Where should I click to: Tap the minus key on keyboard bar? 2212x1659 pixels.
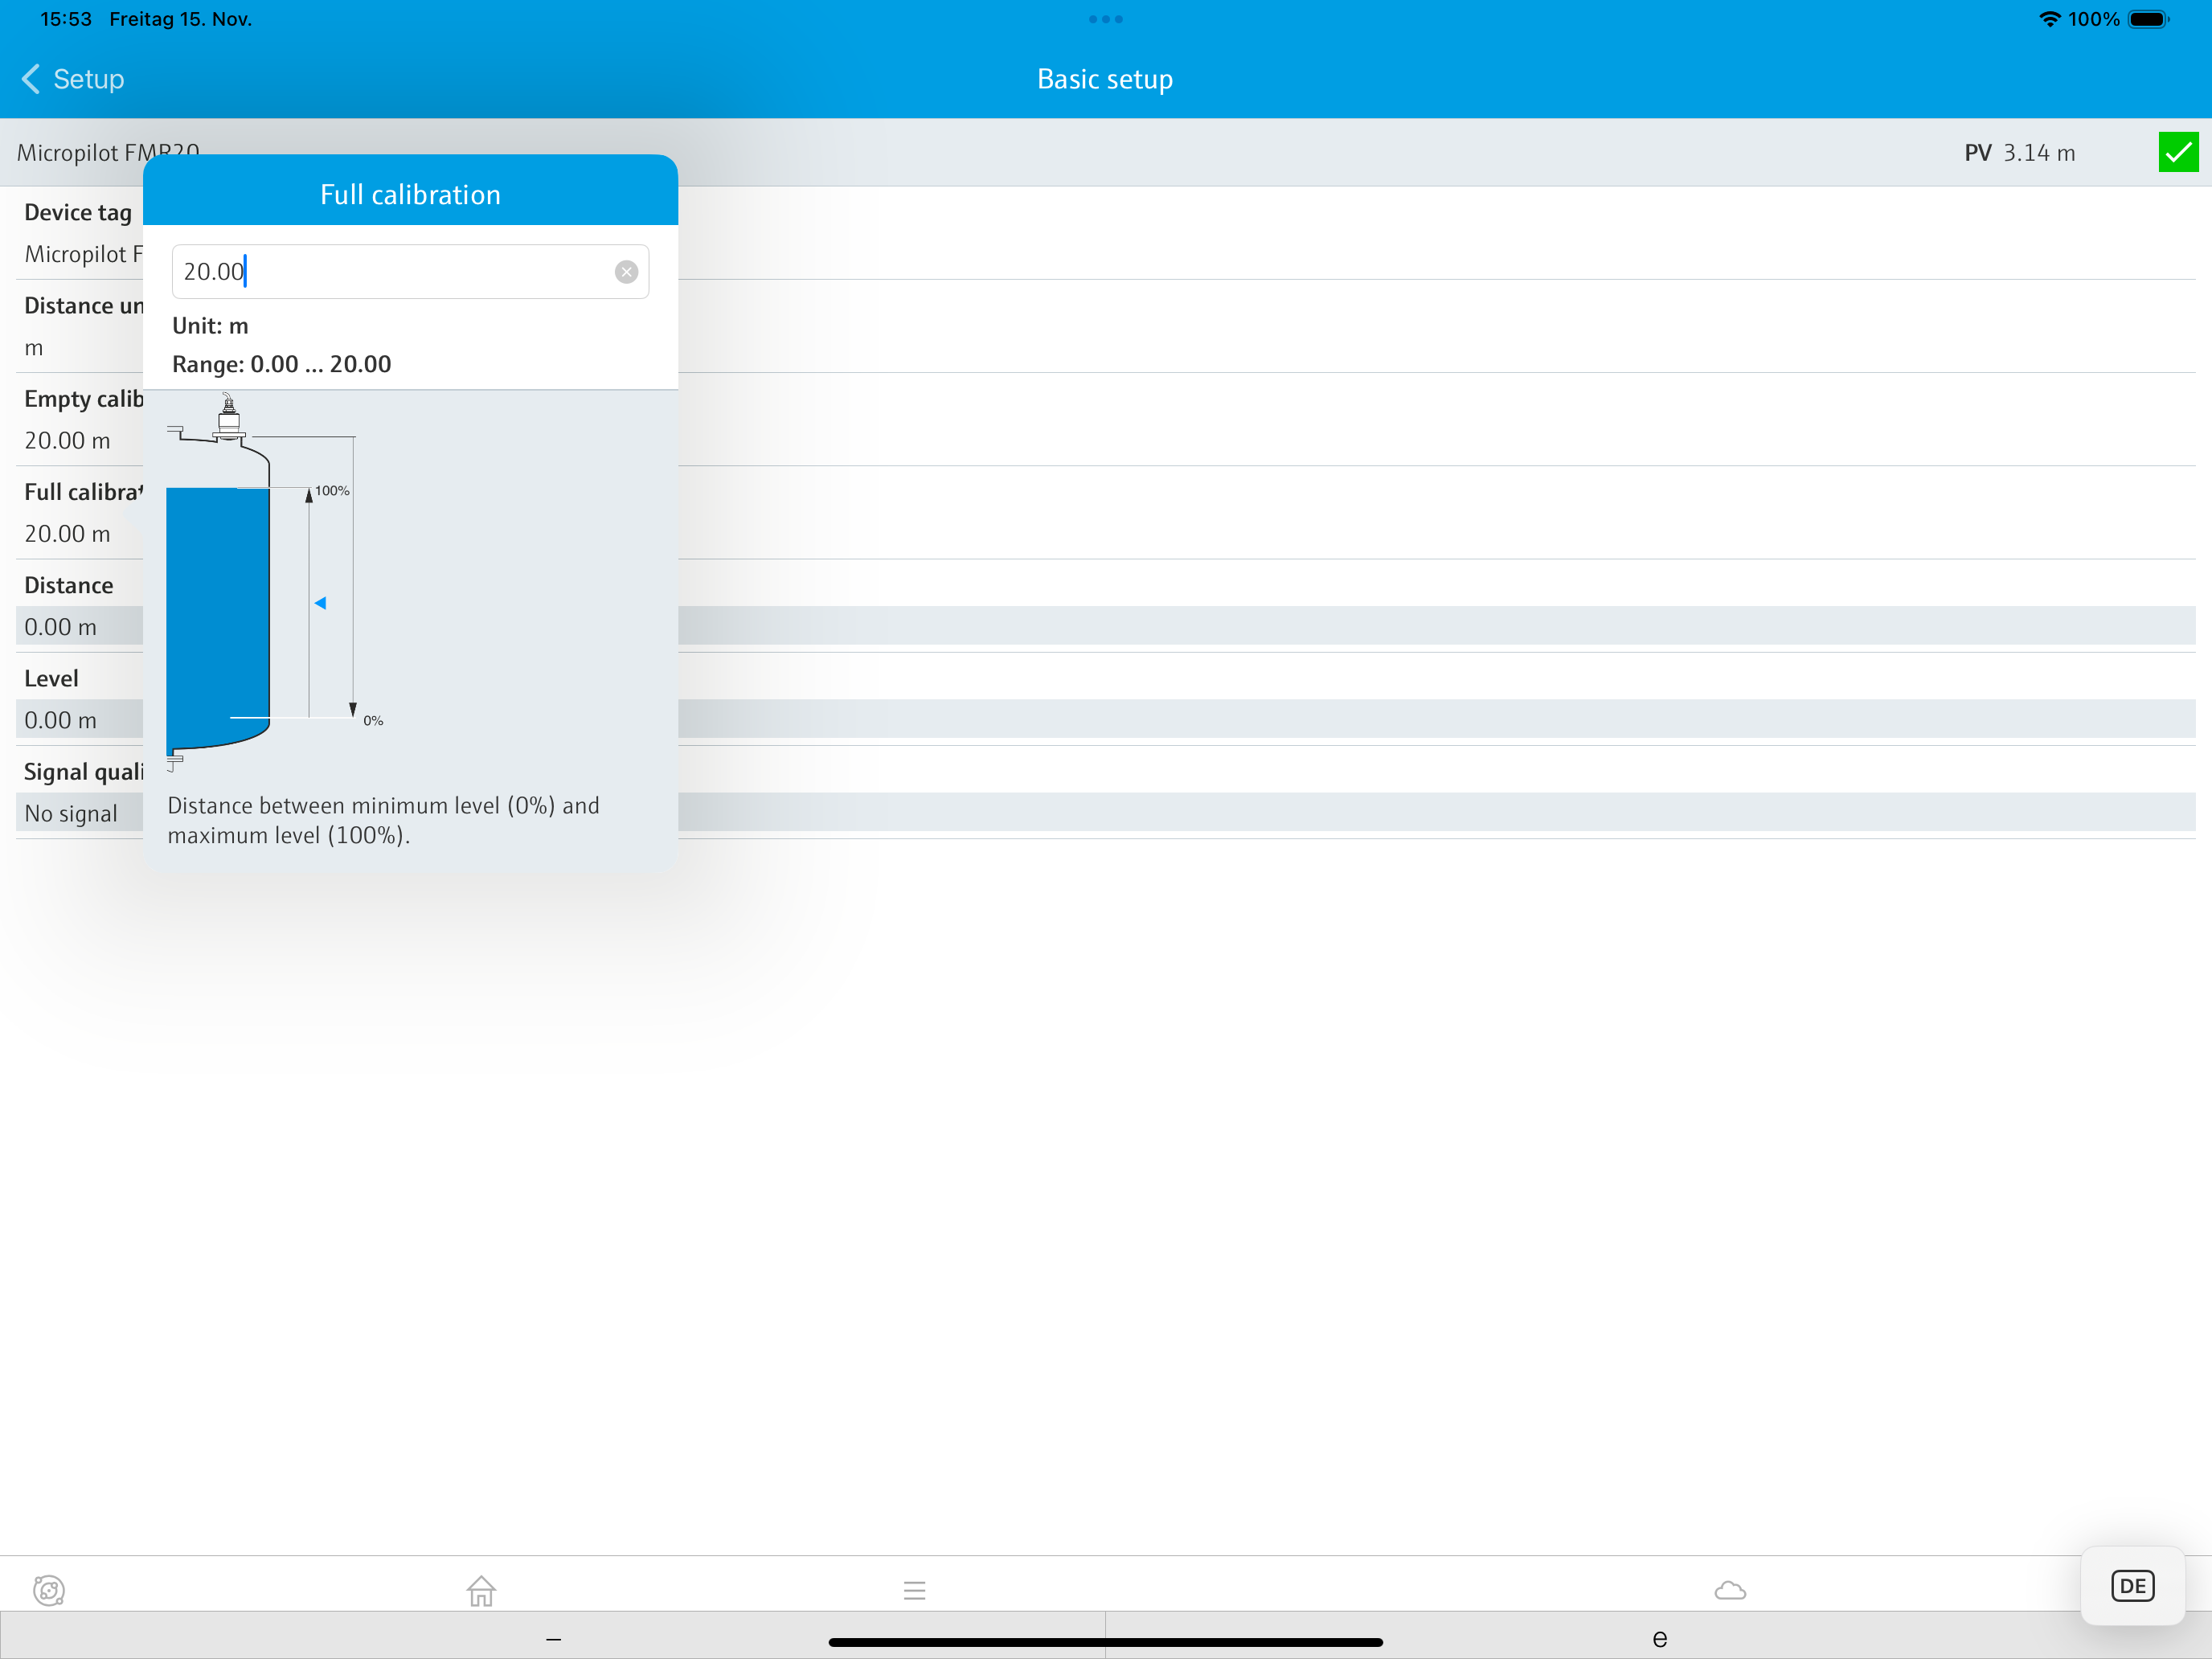click(553, 1638)
